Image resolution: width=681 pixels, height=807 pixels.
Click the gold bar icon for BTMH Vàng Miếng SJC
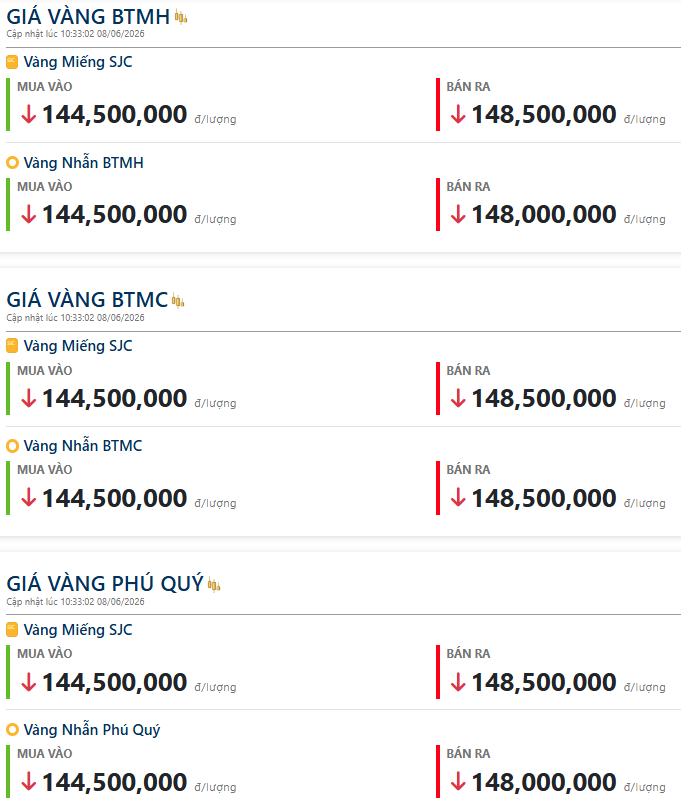12,62
